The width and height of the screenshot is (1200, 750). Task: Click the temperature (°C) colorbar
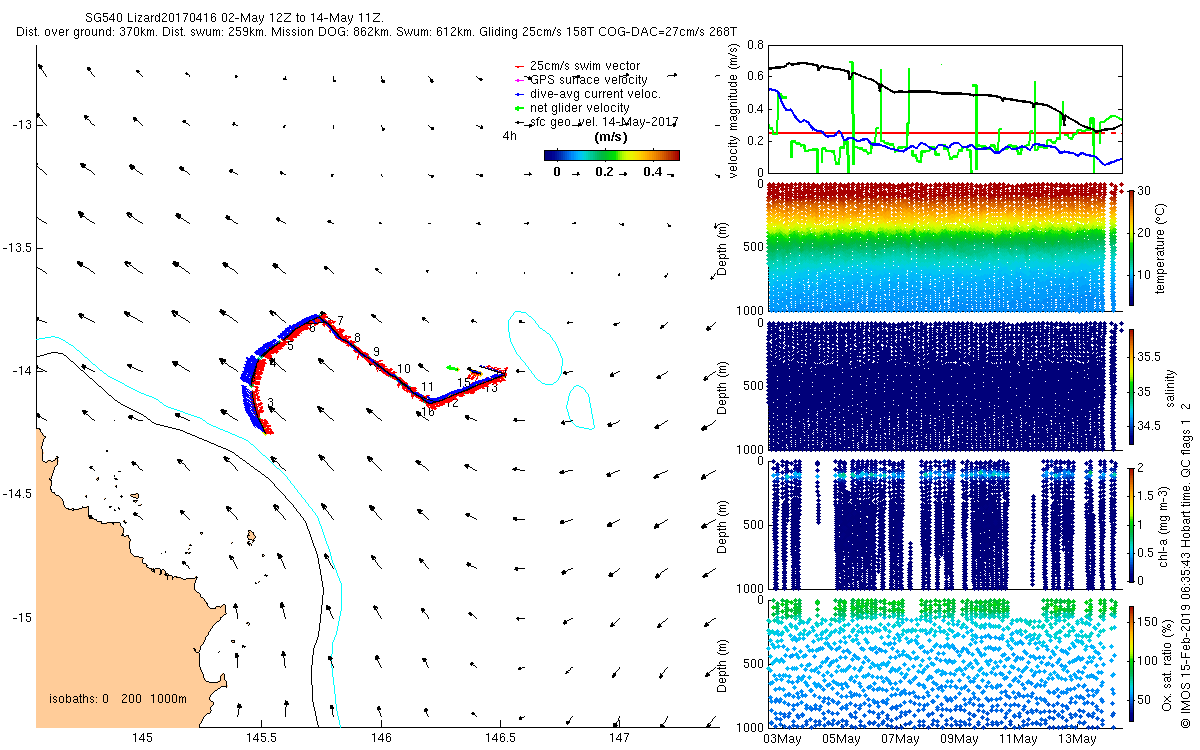click(x=1131, y=247)
